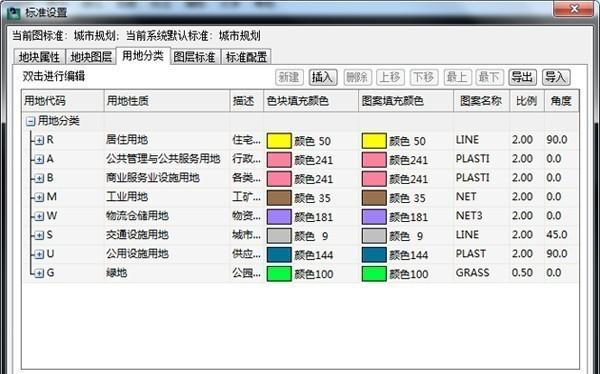The height and width of the screenshot is (374, 600).
Task: Select the 绿地 text cell
Action: pyautogui.click(x=116, y=273)
